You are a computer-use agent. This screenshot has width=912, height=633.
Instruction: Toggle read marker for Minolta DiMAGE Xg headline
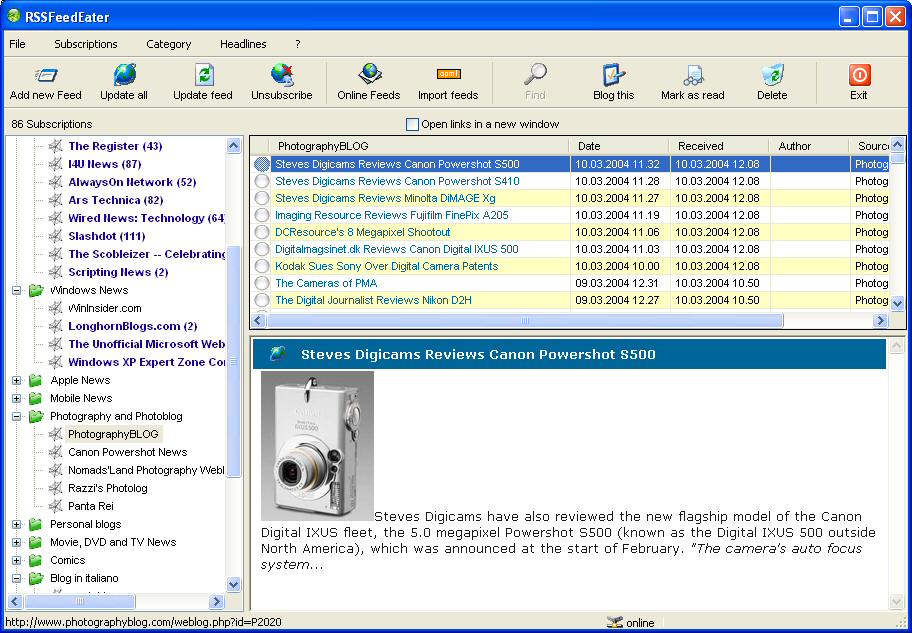pyautogui.click(x=262, y=198)
